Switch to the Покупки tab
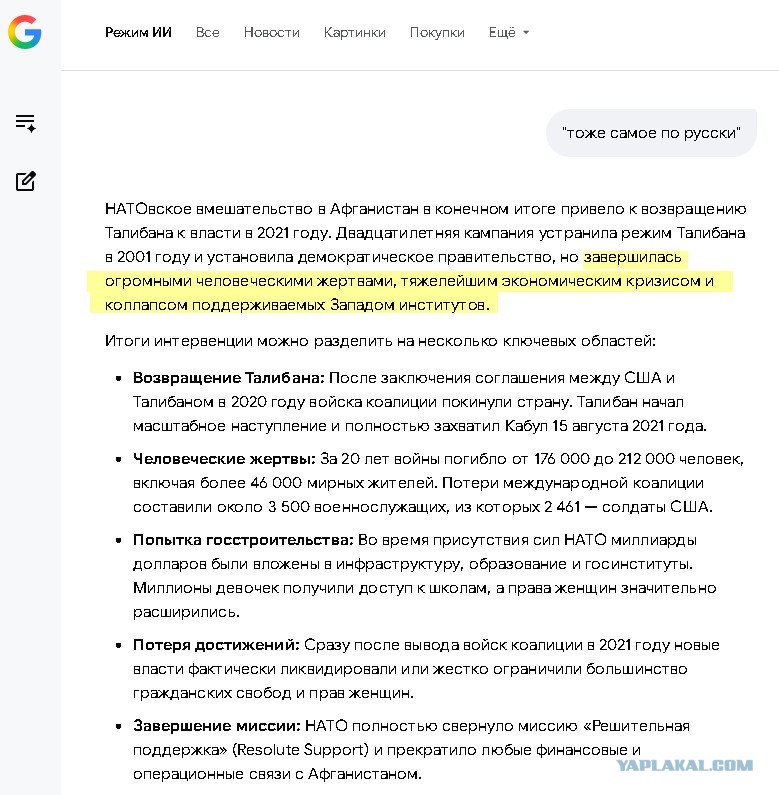Viewport: 779px width, 795px height. (437, 32)
